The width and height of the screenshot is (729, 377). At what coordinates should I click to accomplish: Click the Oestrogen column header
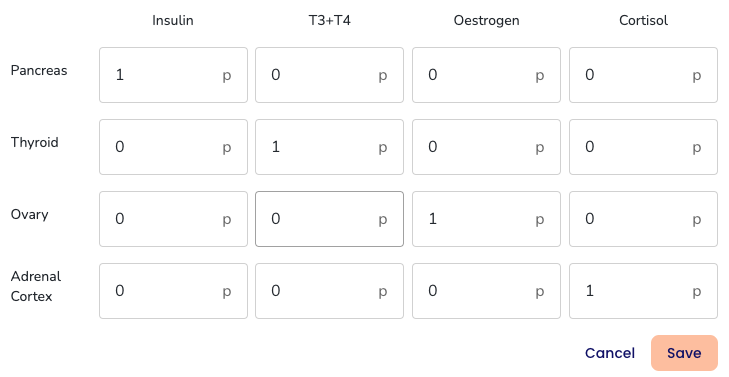pos(486,20)
